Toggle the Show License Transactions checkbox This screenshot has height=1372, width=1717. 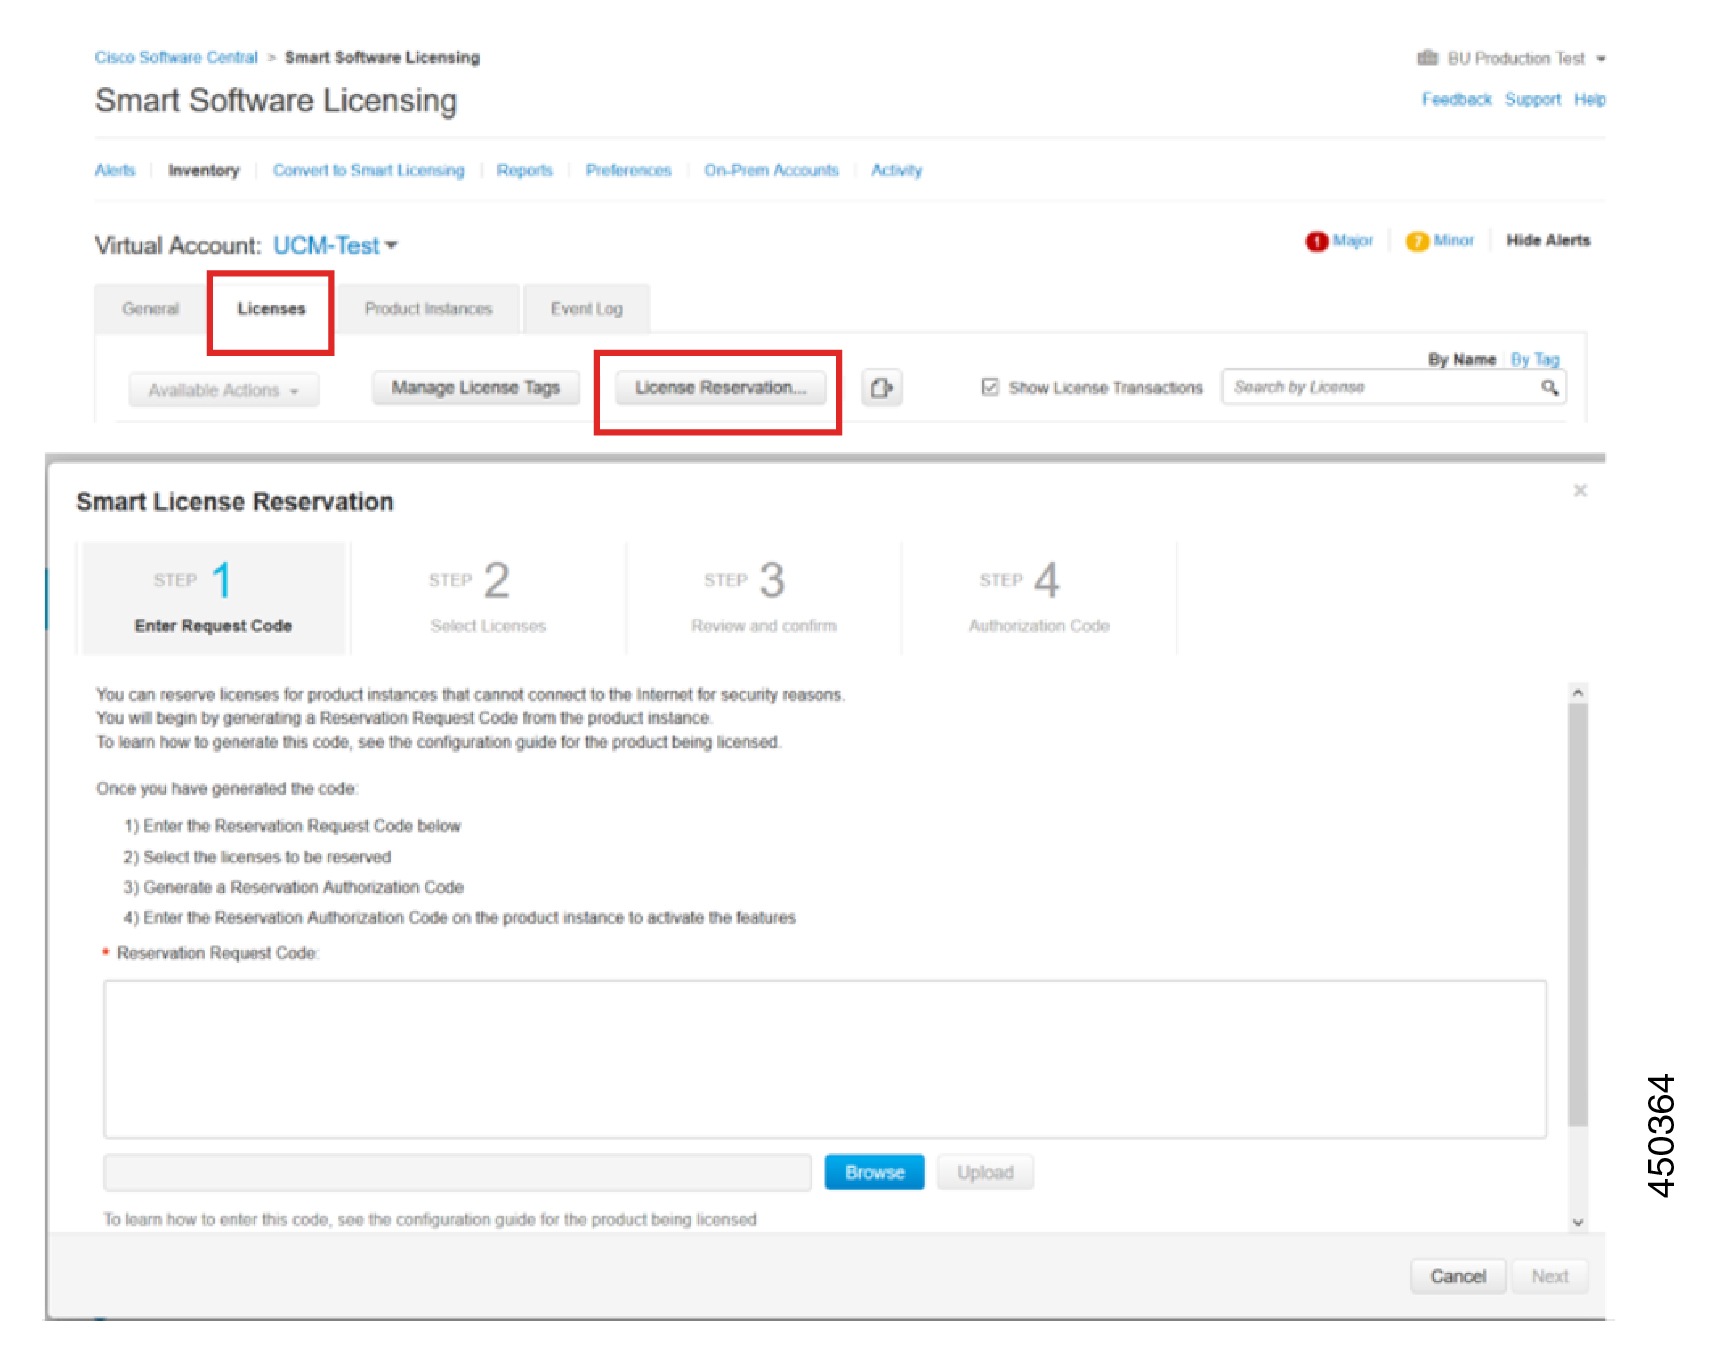(x=990, y=387)
